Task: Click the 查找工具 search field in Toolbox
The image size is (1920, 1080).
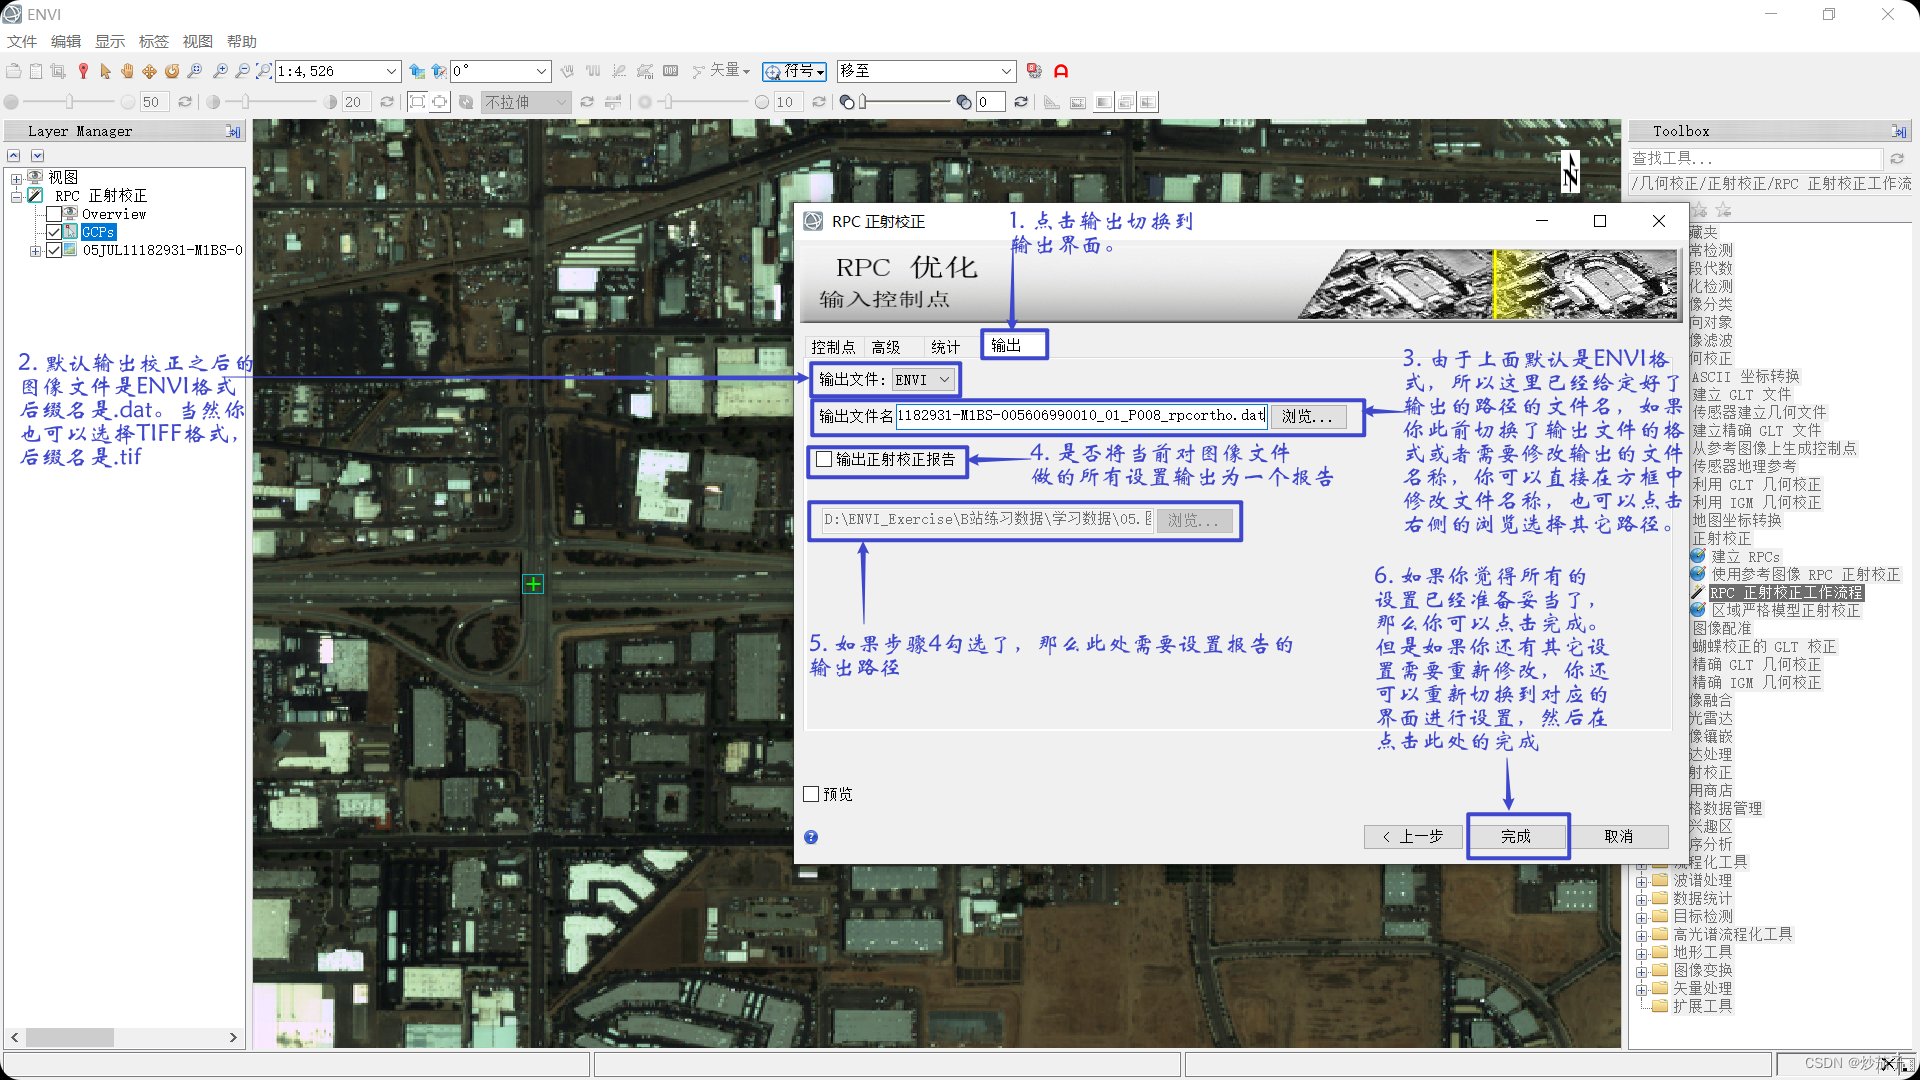Action: 1755,158
